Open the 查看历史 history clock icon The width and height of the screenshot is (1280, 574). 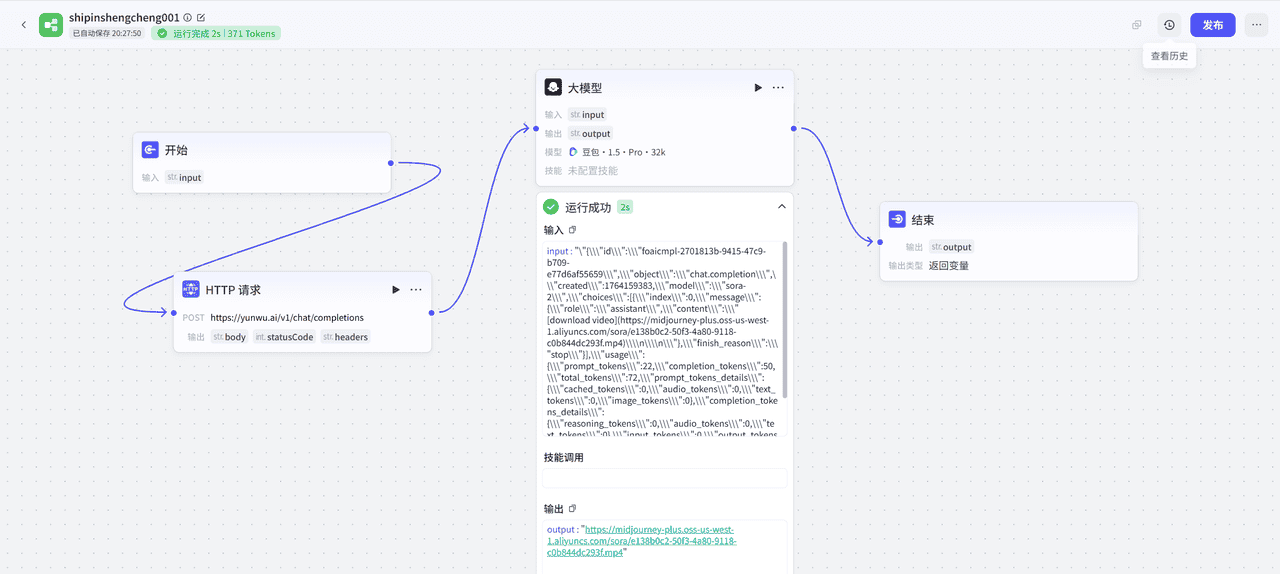pos(1169,25)
